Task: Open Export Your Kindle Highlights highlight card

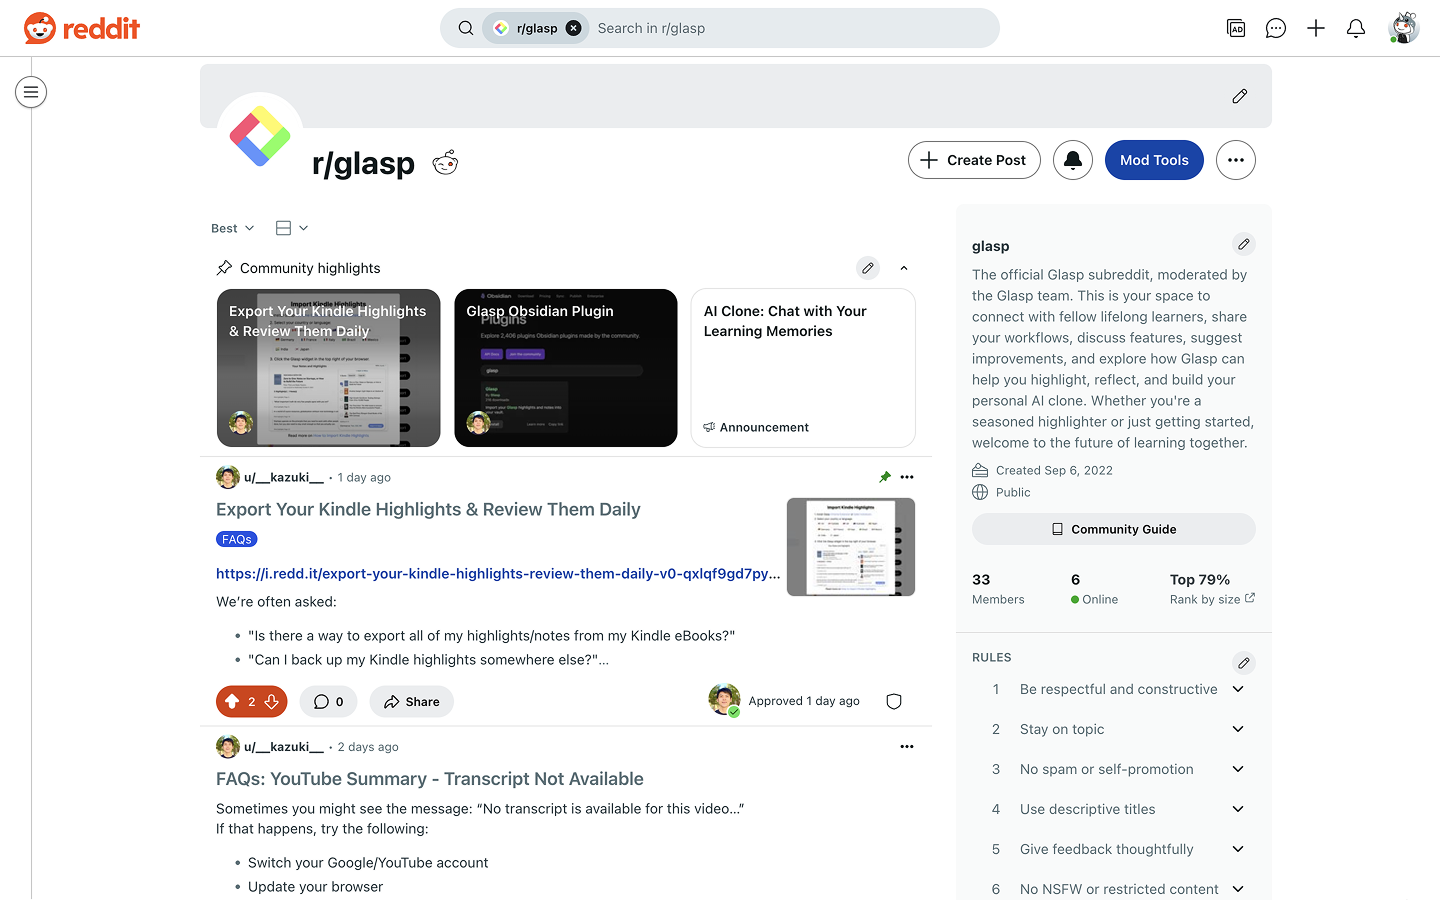Action: pos(329,368)
